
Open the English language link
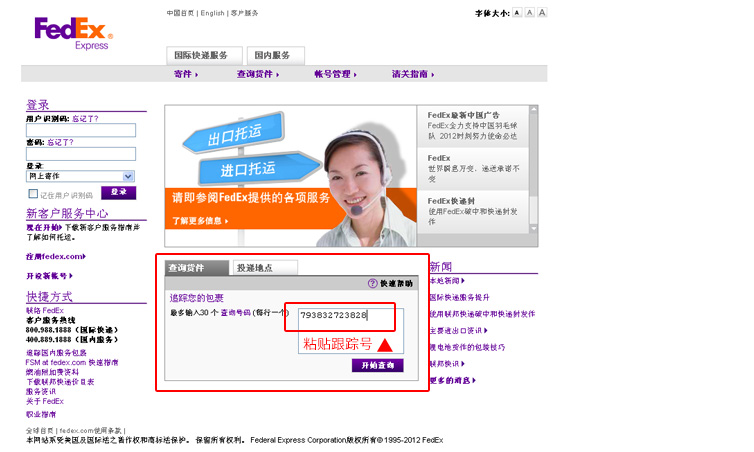click(212, 13)
